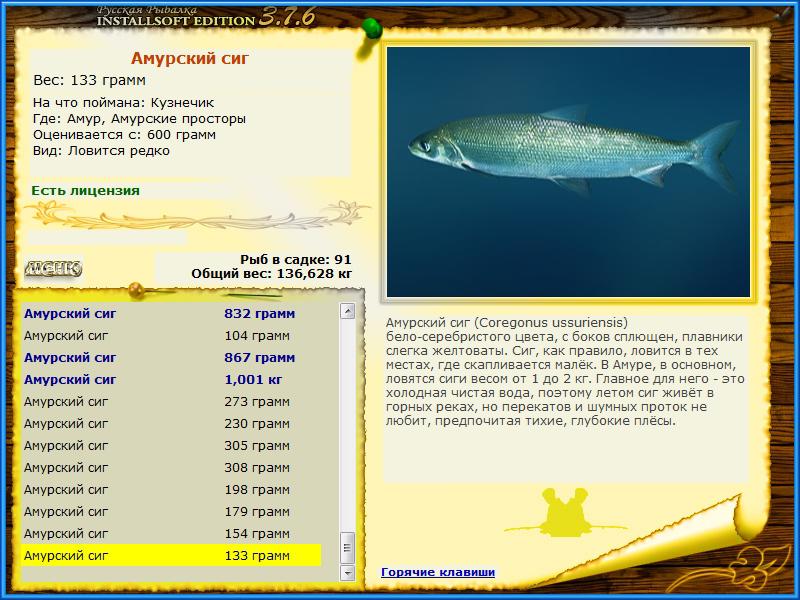Viewport: 800px width, 600px height.
Task: Click the fish list scroll-down arrow
Action: click(x=347, y=573)
